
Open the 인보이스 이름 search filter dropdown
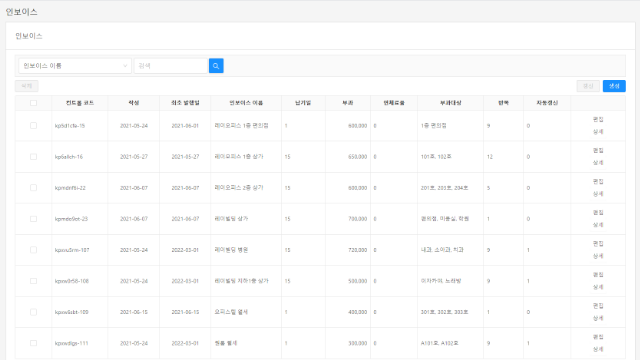75,66
